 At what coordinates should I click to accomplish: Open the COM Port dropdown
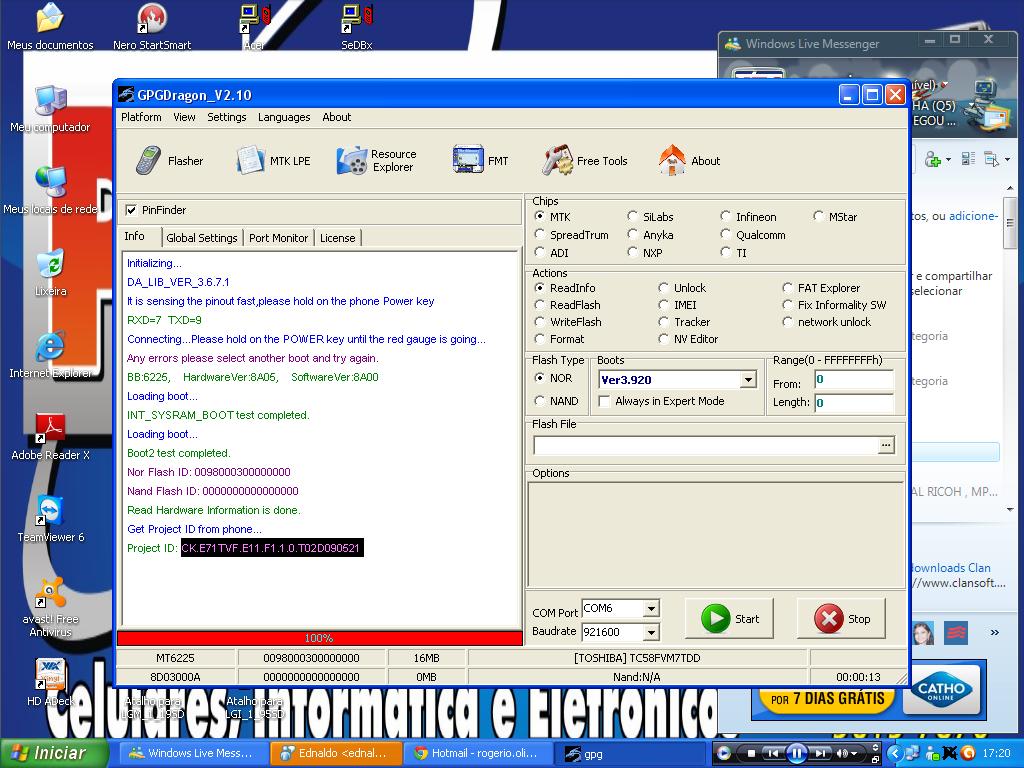coord(651,609)
